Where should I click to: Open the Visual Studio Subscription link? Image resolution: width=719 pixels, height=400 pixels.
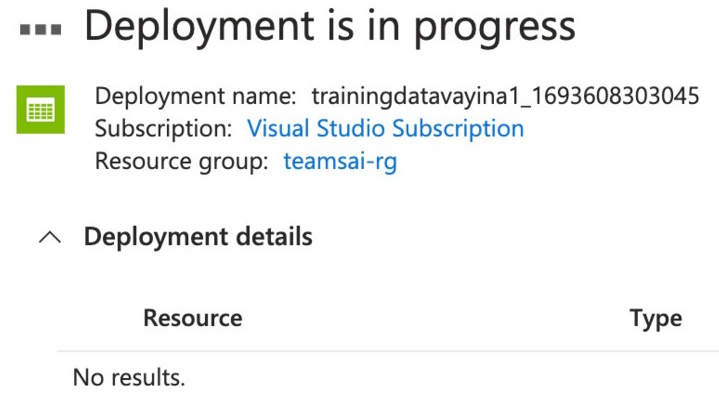tap(385, 129)
